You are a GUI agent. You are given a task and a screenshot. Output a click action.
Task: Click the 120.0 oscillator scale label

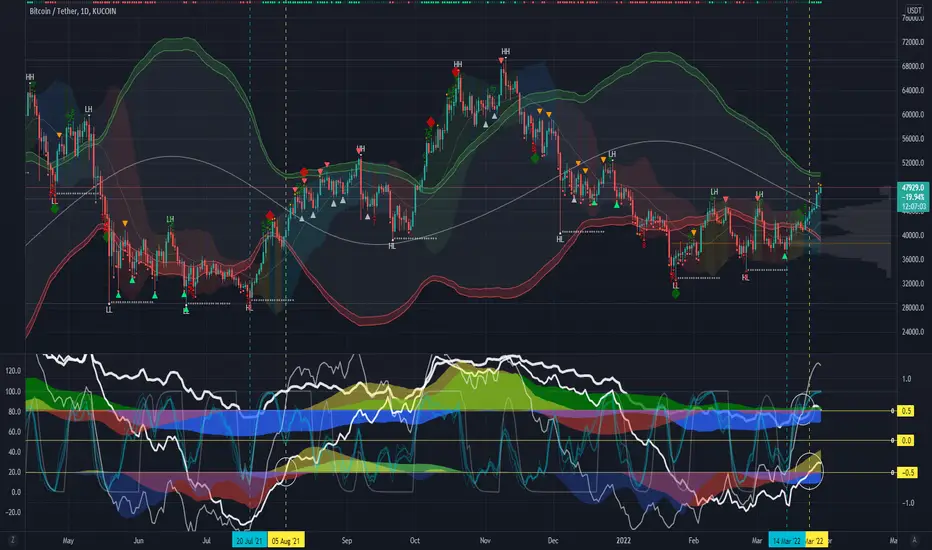(13, 371)
